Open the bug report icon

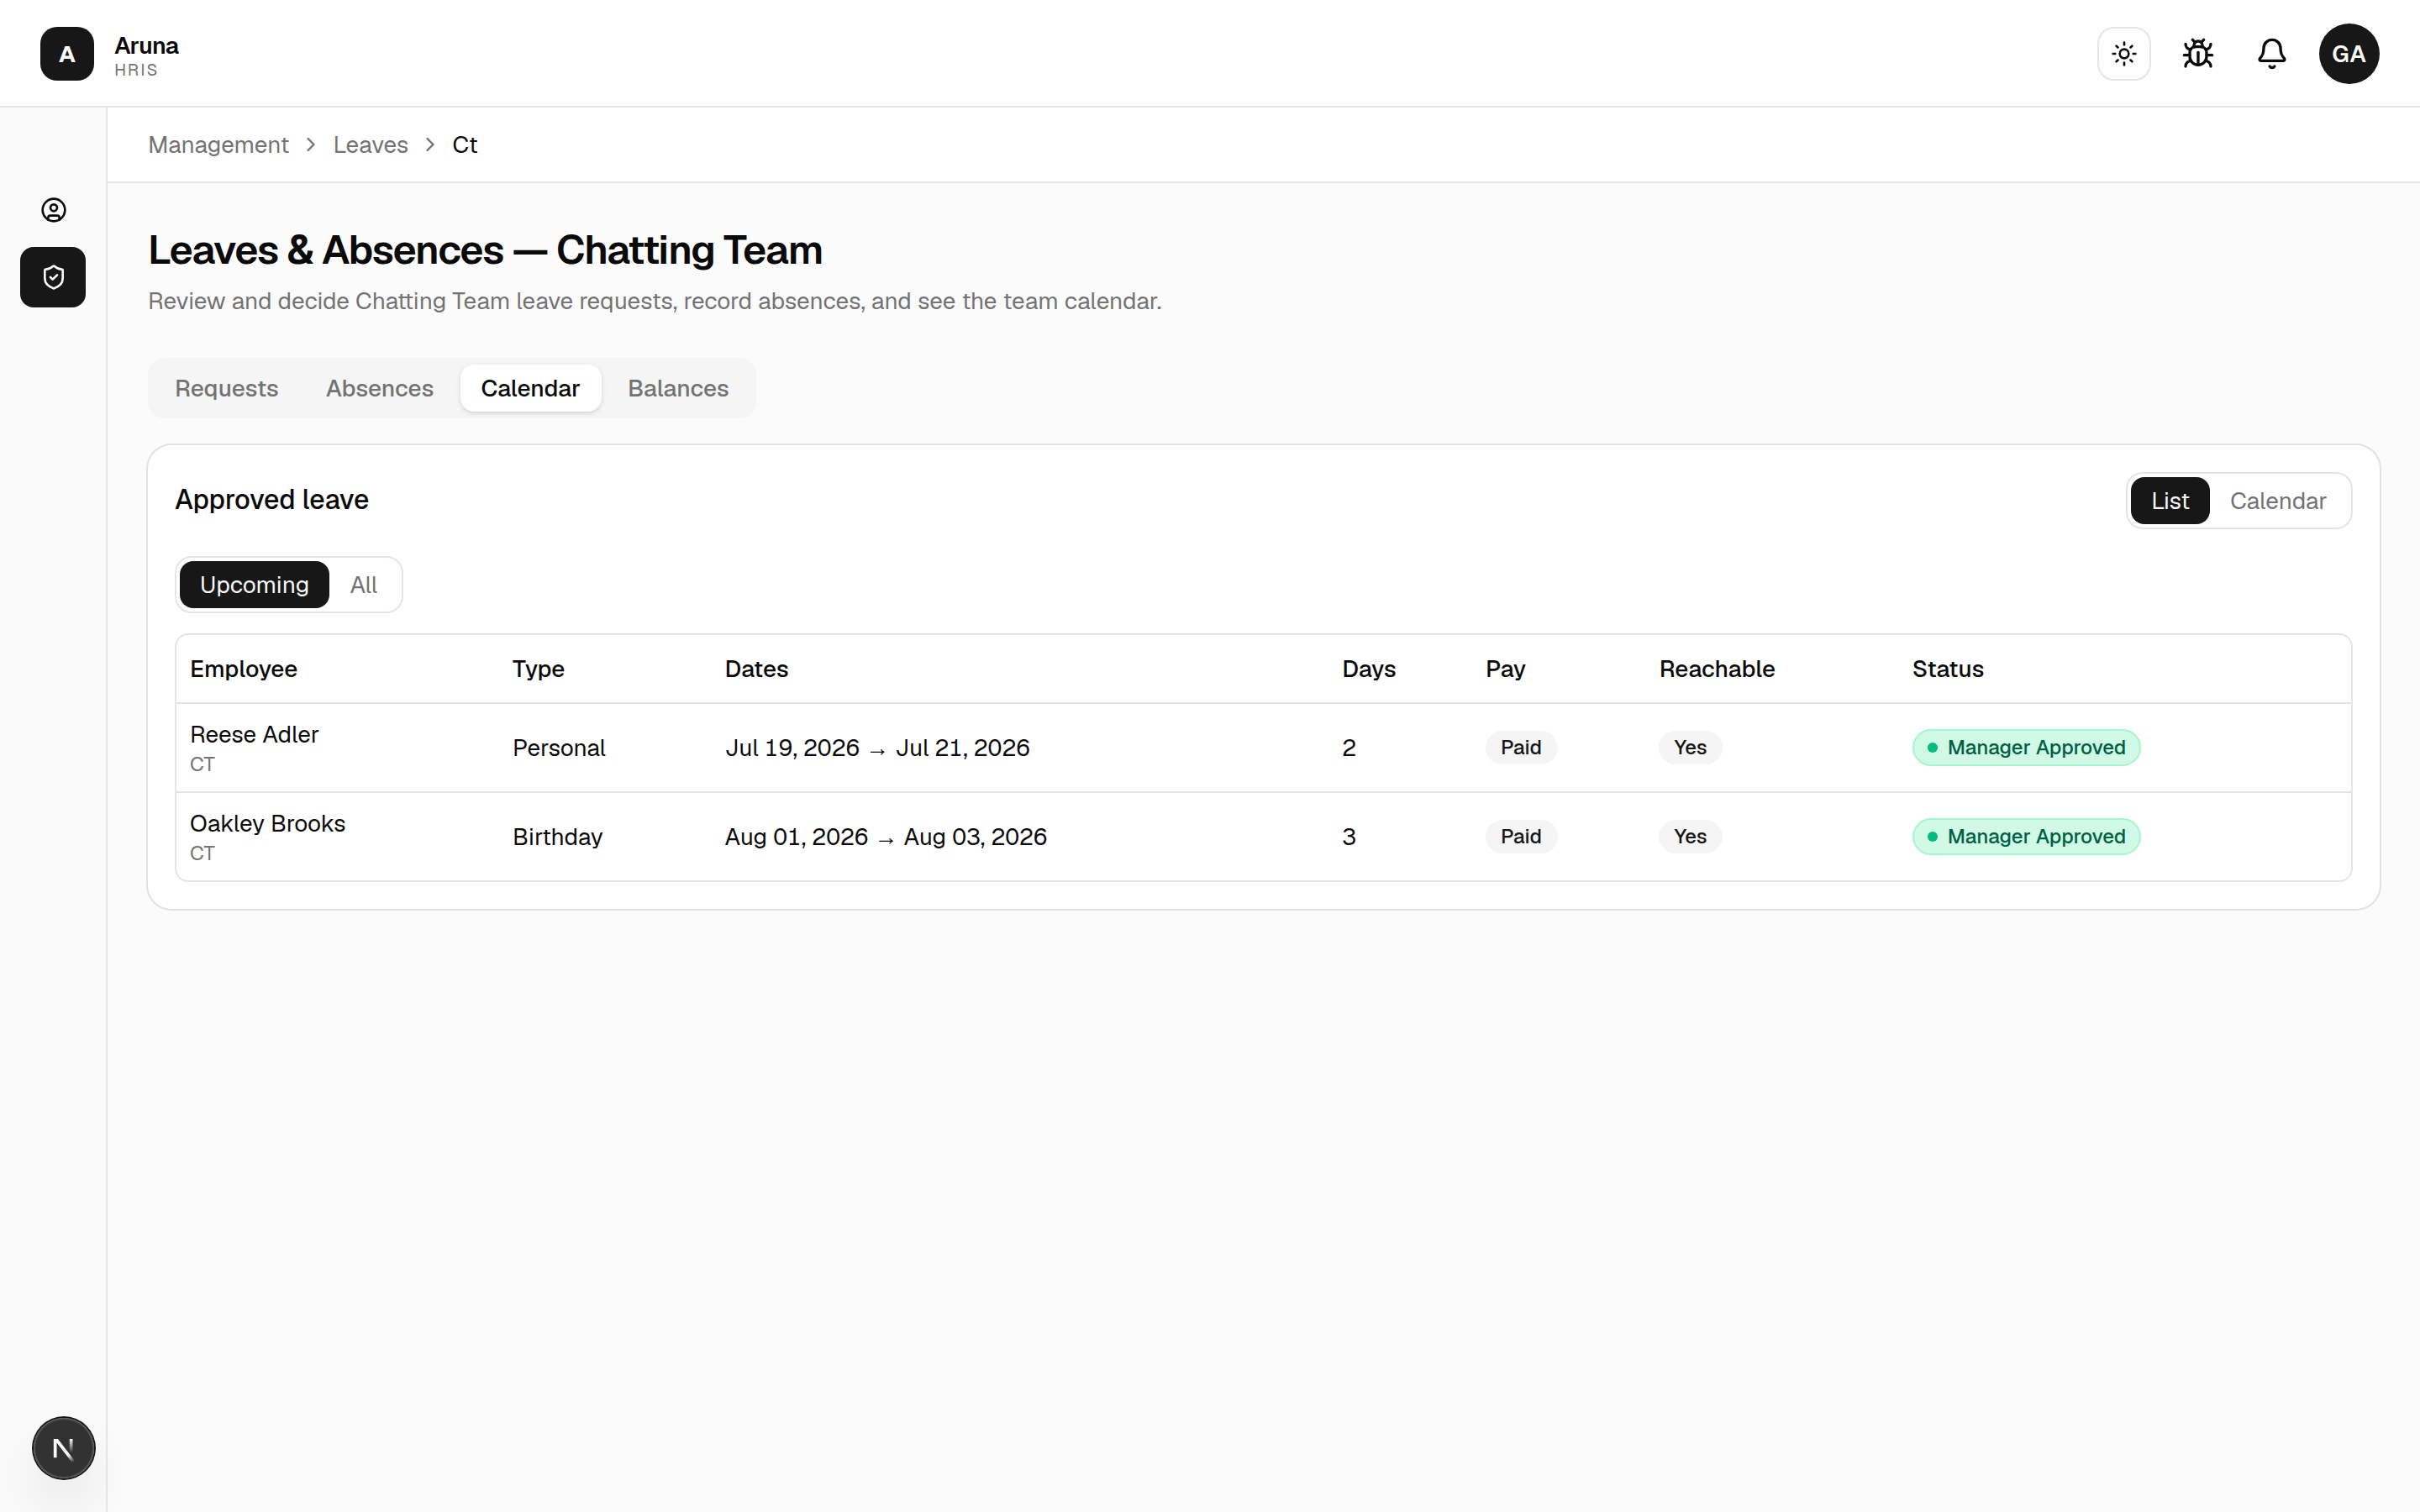click(x=2198, y=53)
